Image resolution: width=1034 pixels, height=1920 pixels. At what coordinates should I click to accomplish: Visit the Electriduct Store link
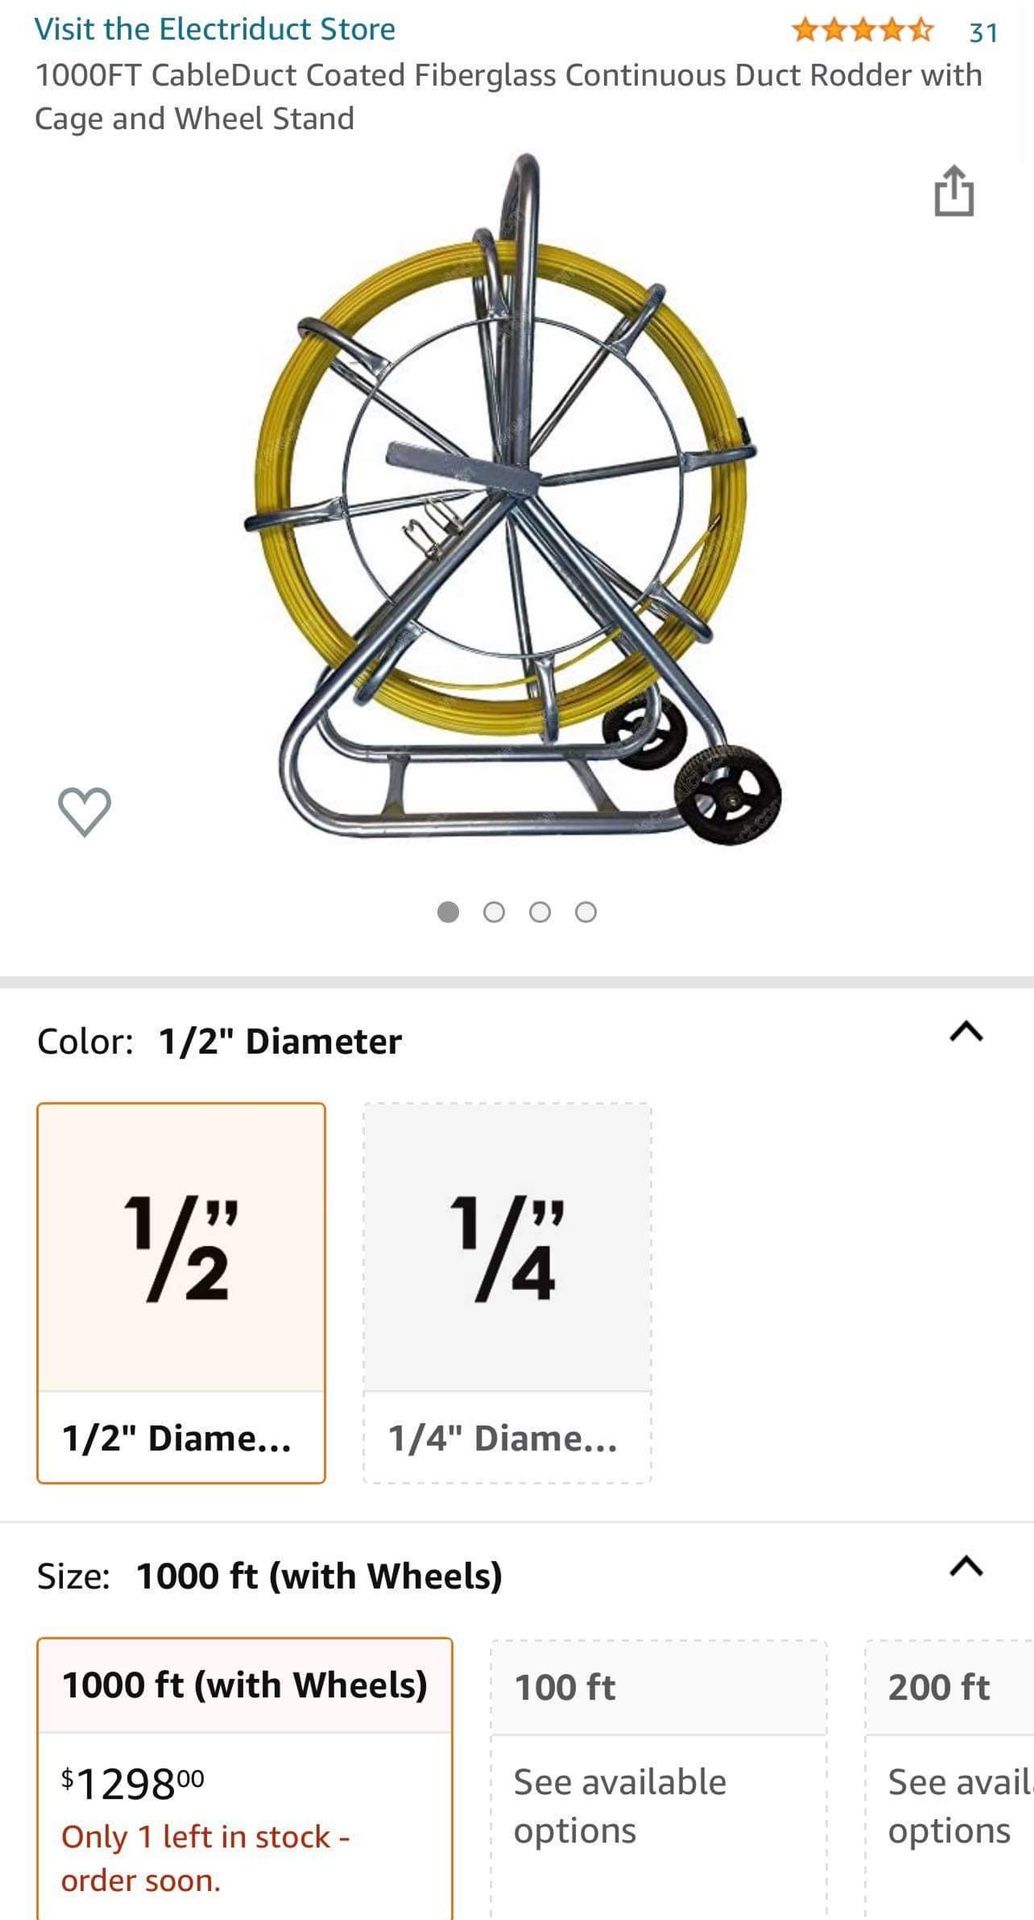(x=215, y=29)
